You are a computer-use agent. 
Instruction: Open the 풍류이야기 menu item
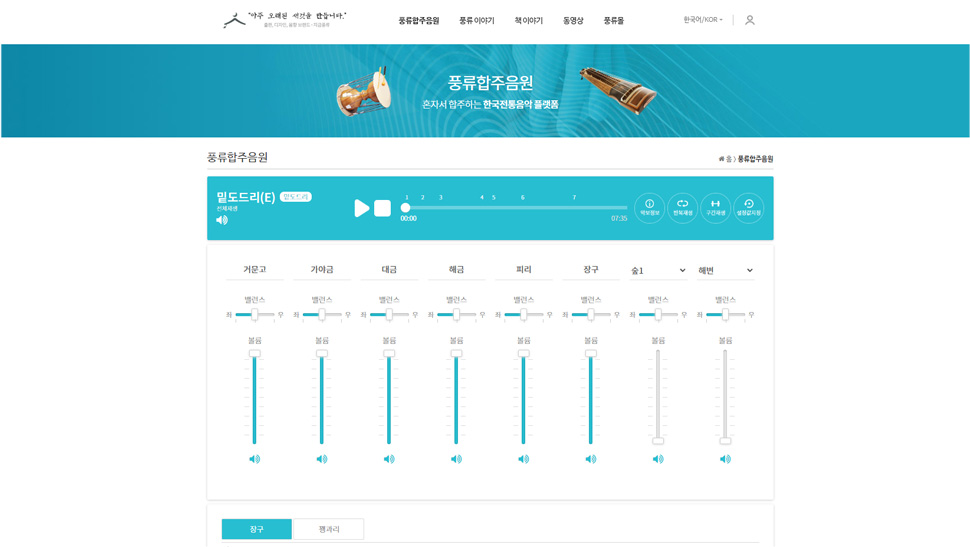click(x=476, y=20)
